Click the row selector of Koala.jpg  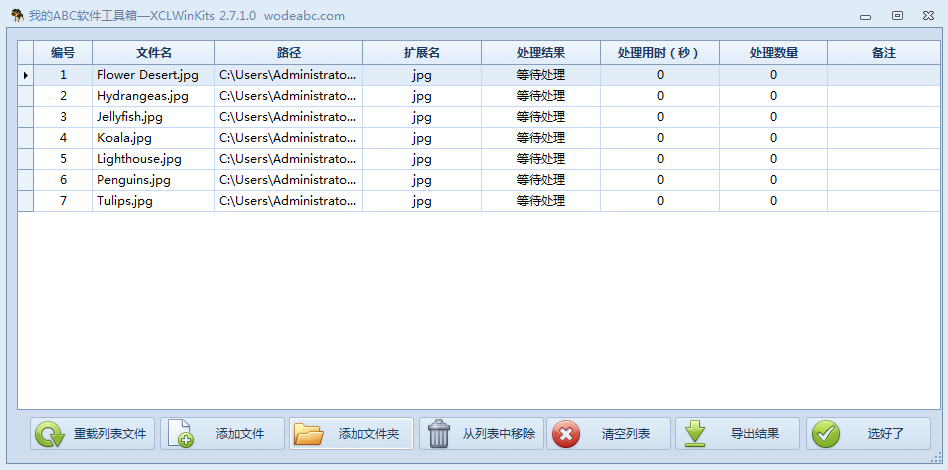(x=25, y=138)
